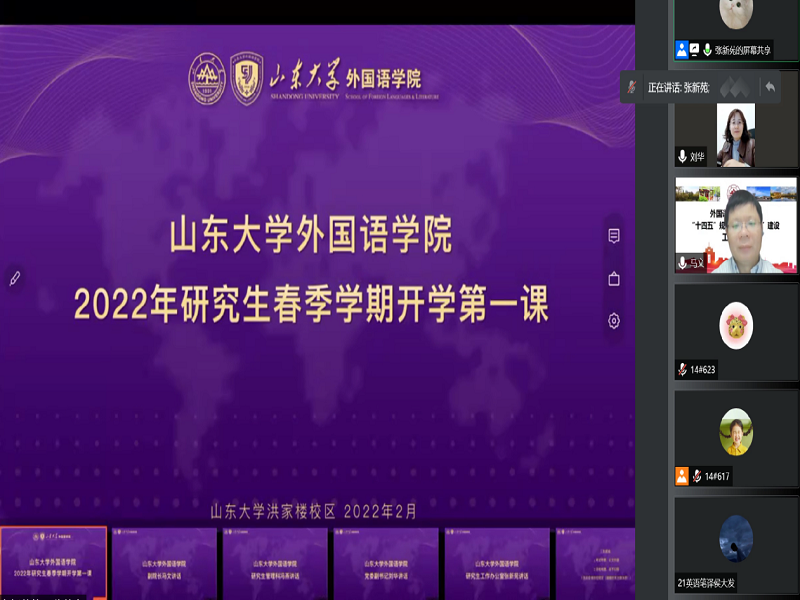Click the slide title 山东大学外国语学院
Image resolution: width=800 pixels, height=600 pixels.
(x=311, y=235)
